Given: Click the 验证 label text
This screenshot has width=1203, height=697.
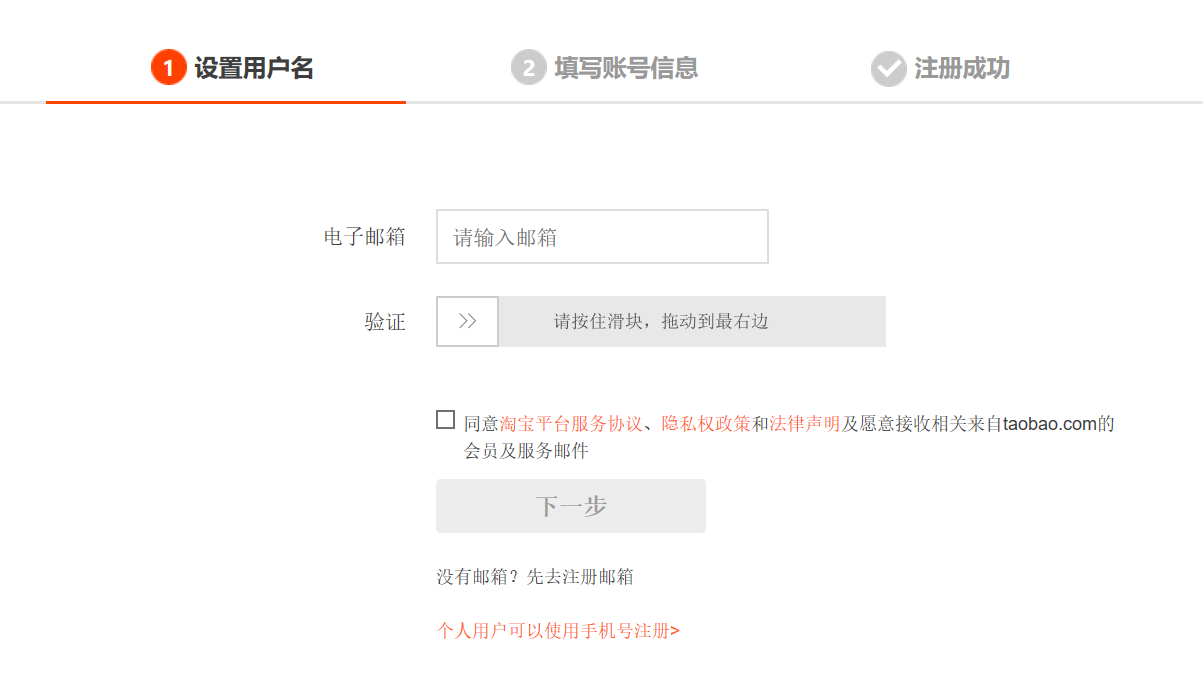Looking at the screenshot, I should 385,322.
